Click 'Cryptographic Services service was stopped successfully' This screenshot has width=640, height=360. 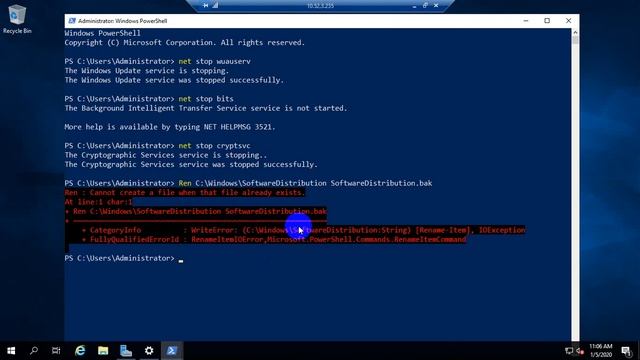(191, 165)
